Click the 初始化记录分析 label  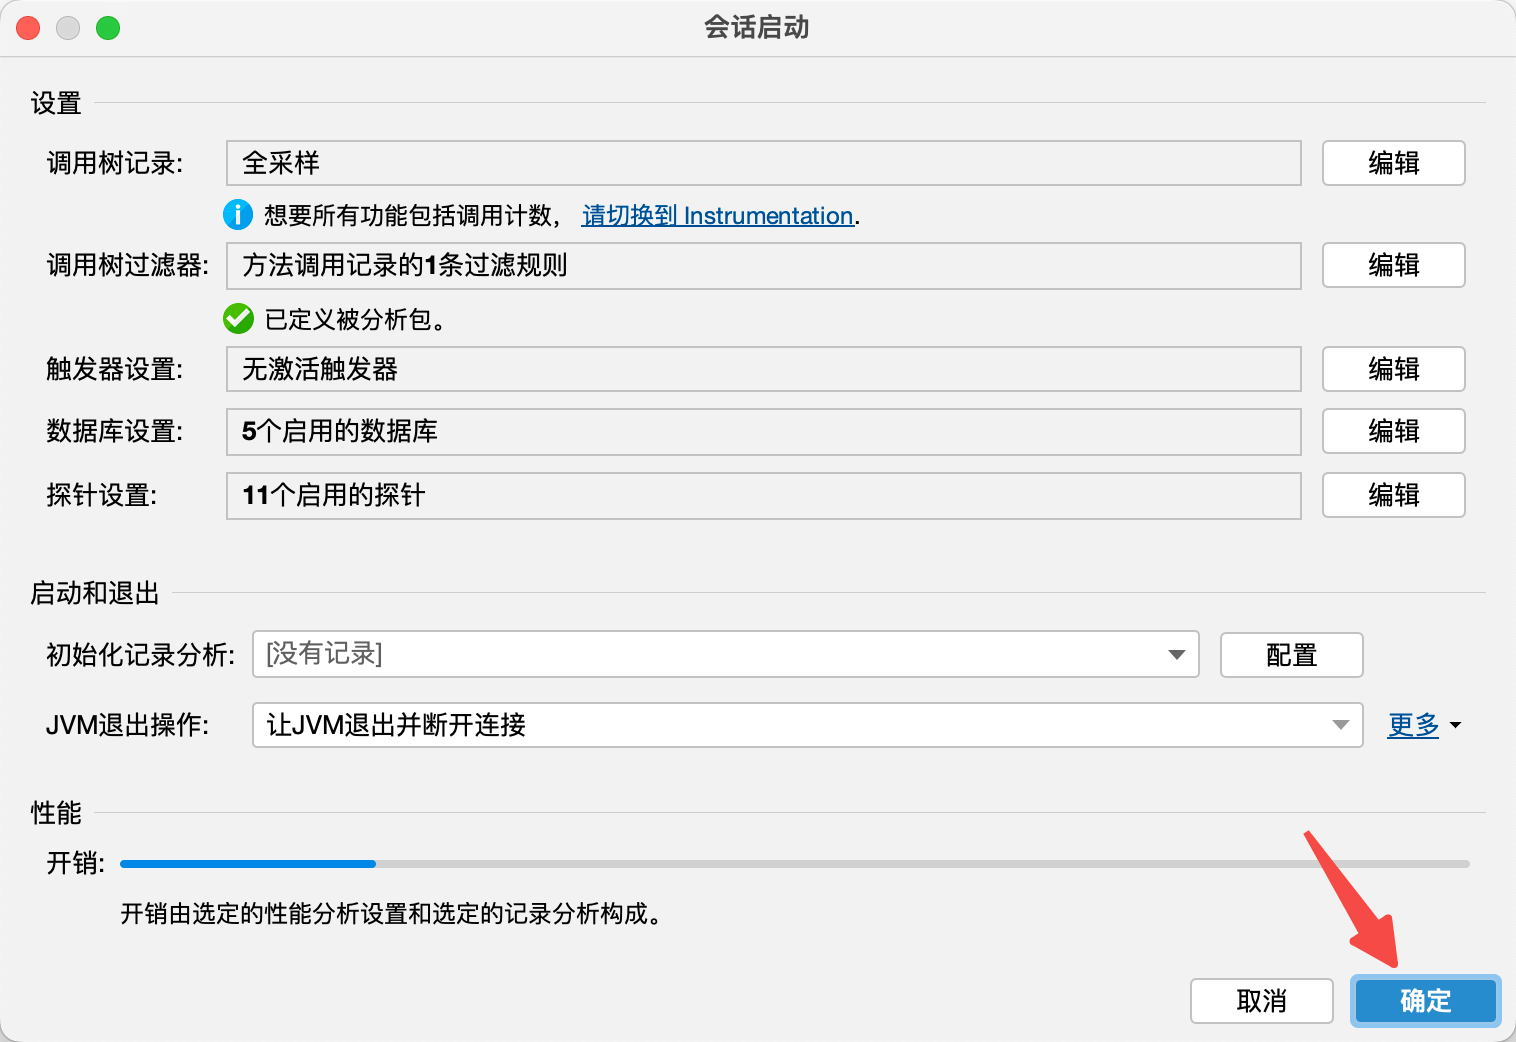[x=140, y=656]
